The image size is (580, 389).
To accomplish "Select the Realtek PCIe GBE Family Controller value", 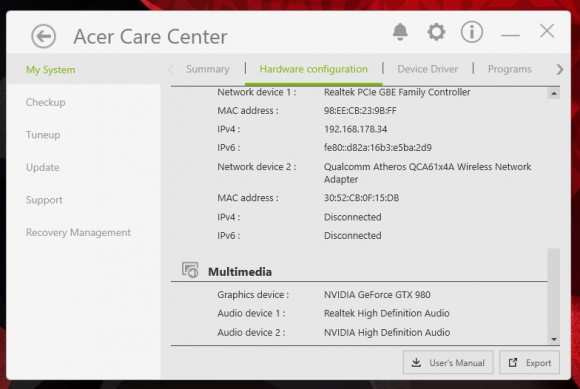I will click(397, 92).
